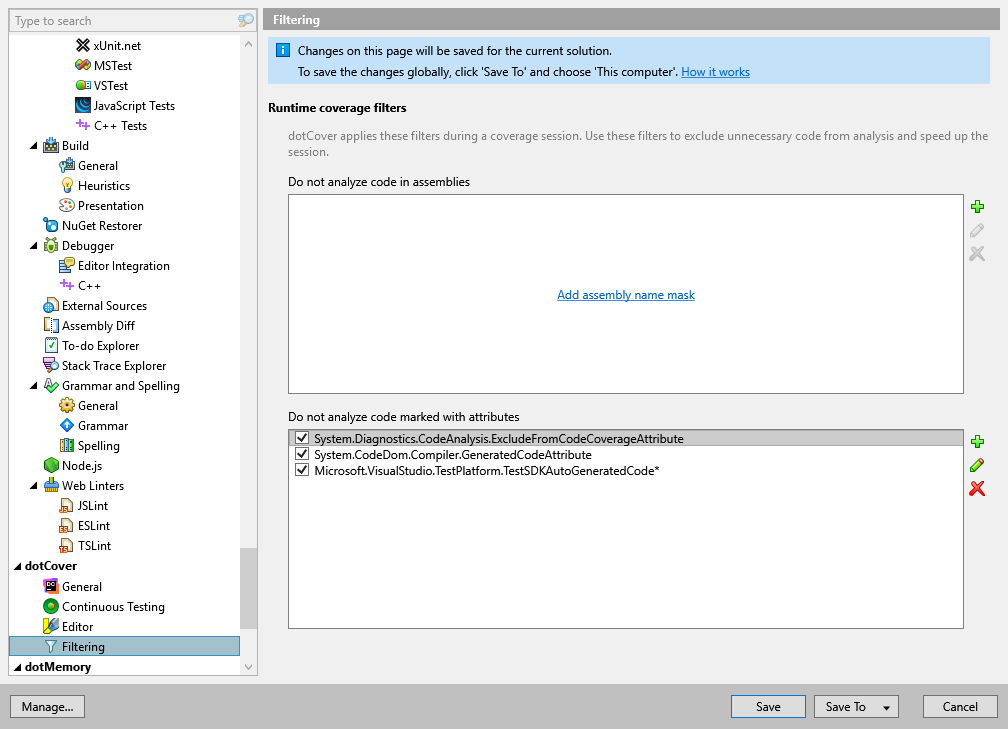This screenshot has height=729, width=1008.
Task: Add assembly filter with green plus icon
Action: pyautogui.click(x=977, y=206)
